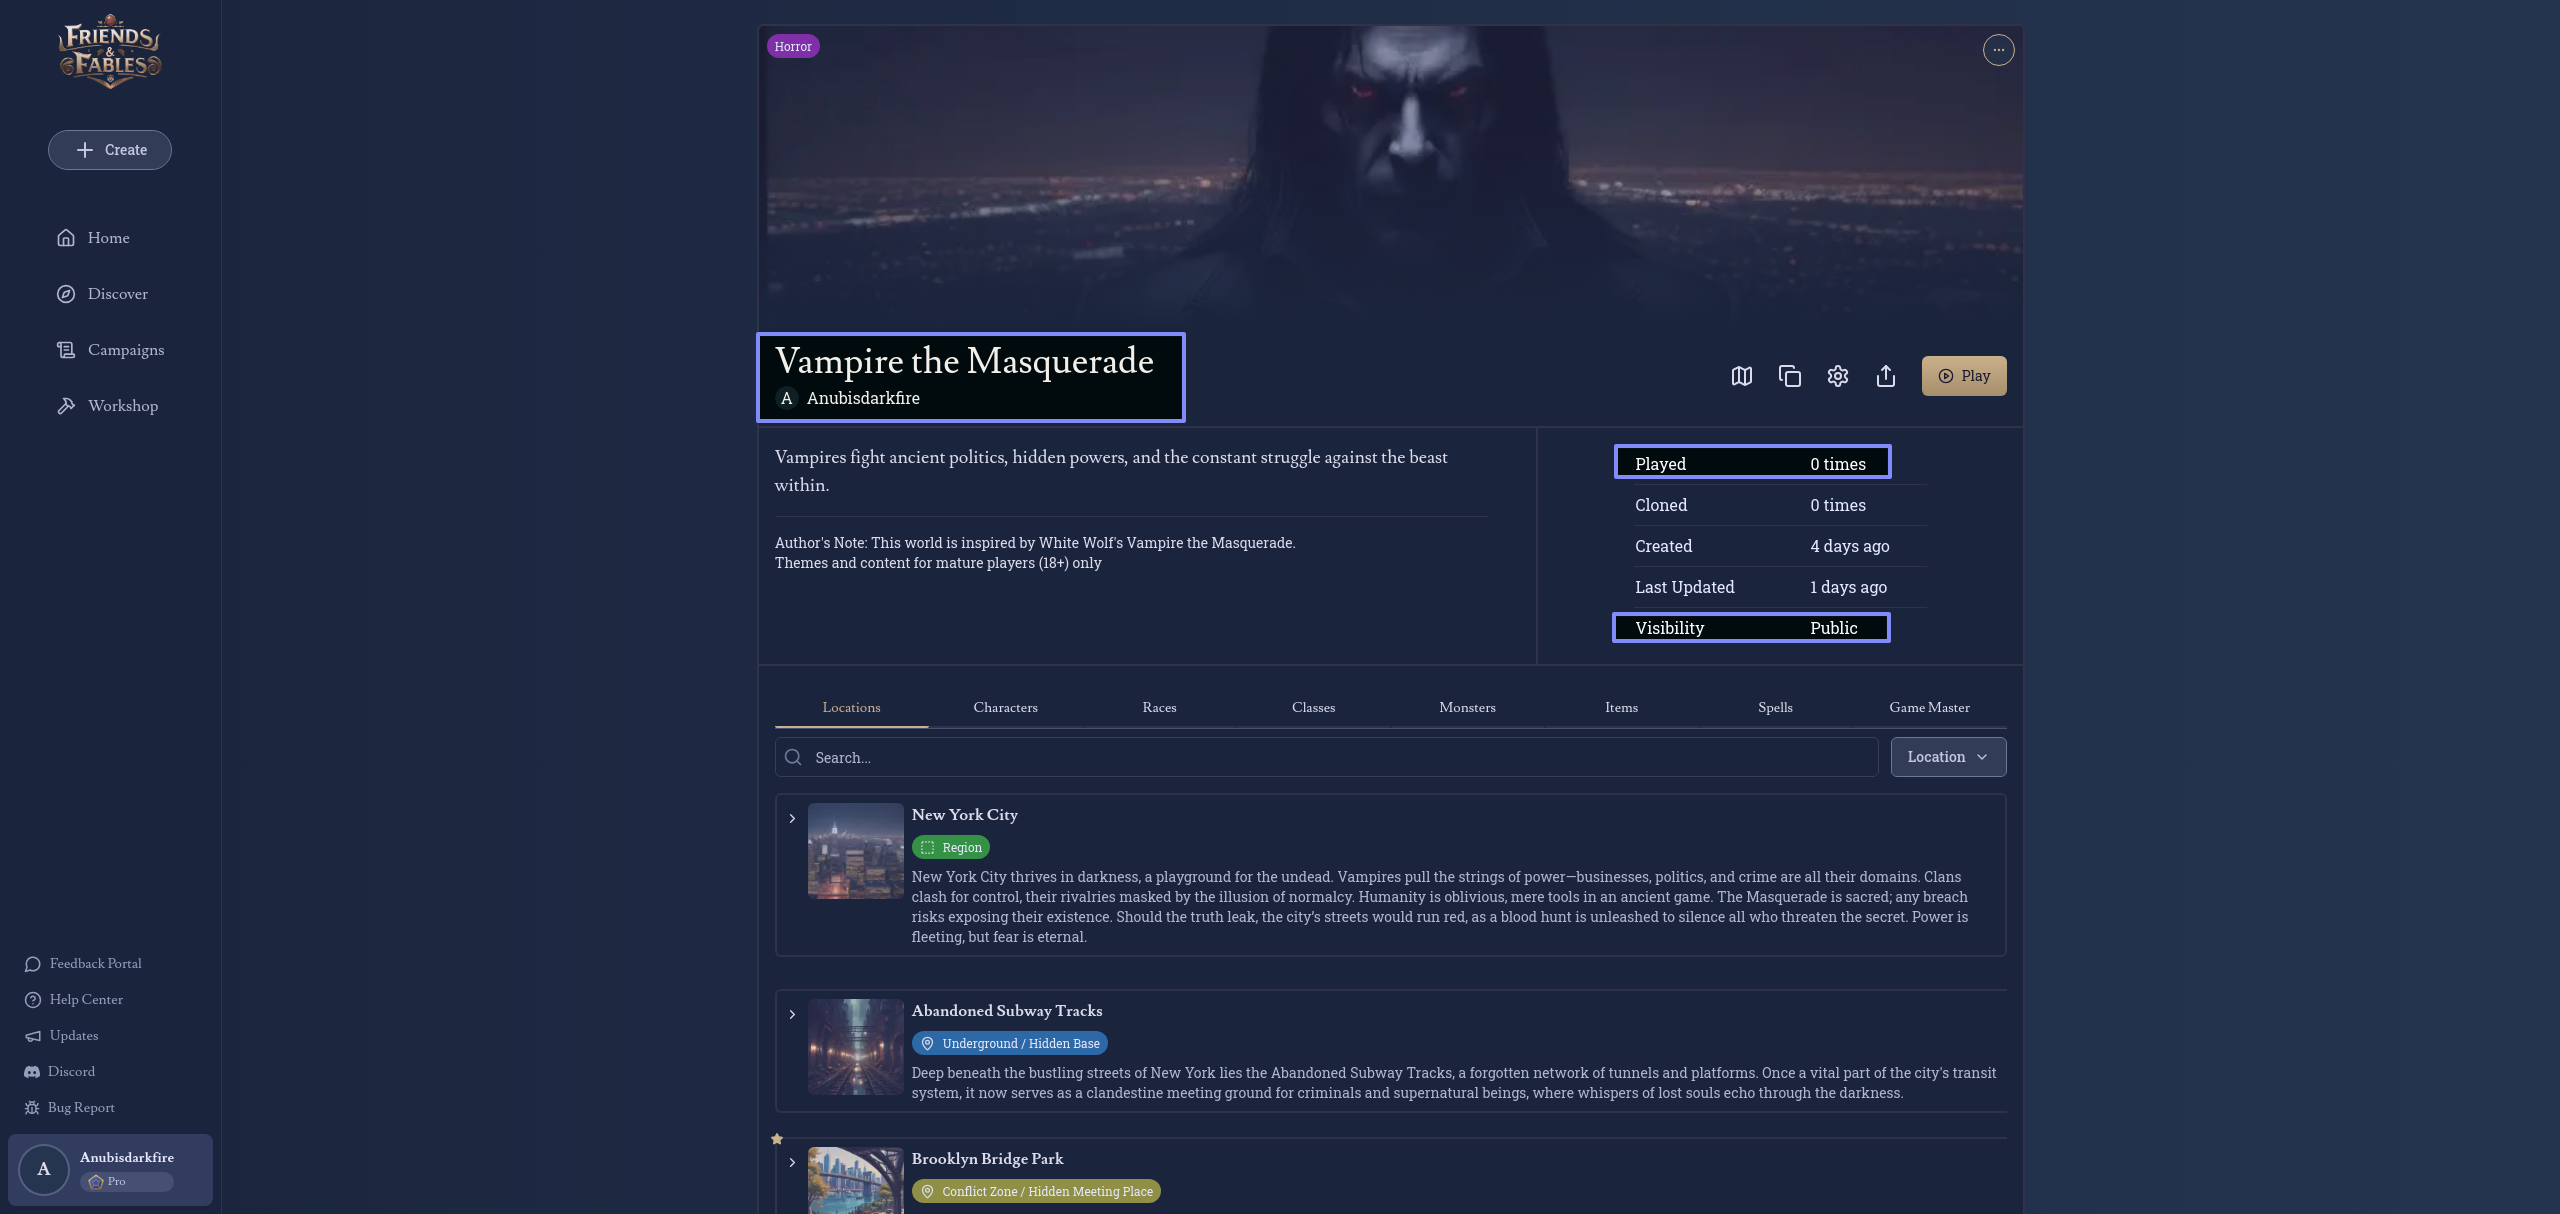The width and height of the screenshot is (2560, 1214).
Task: Open Discord link in sidebar
Action: click(71, 1071)
